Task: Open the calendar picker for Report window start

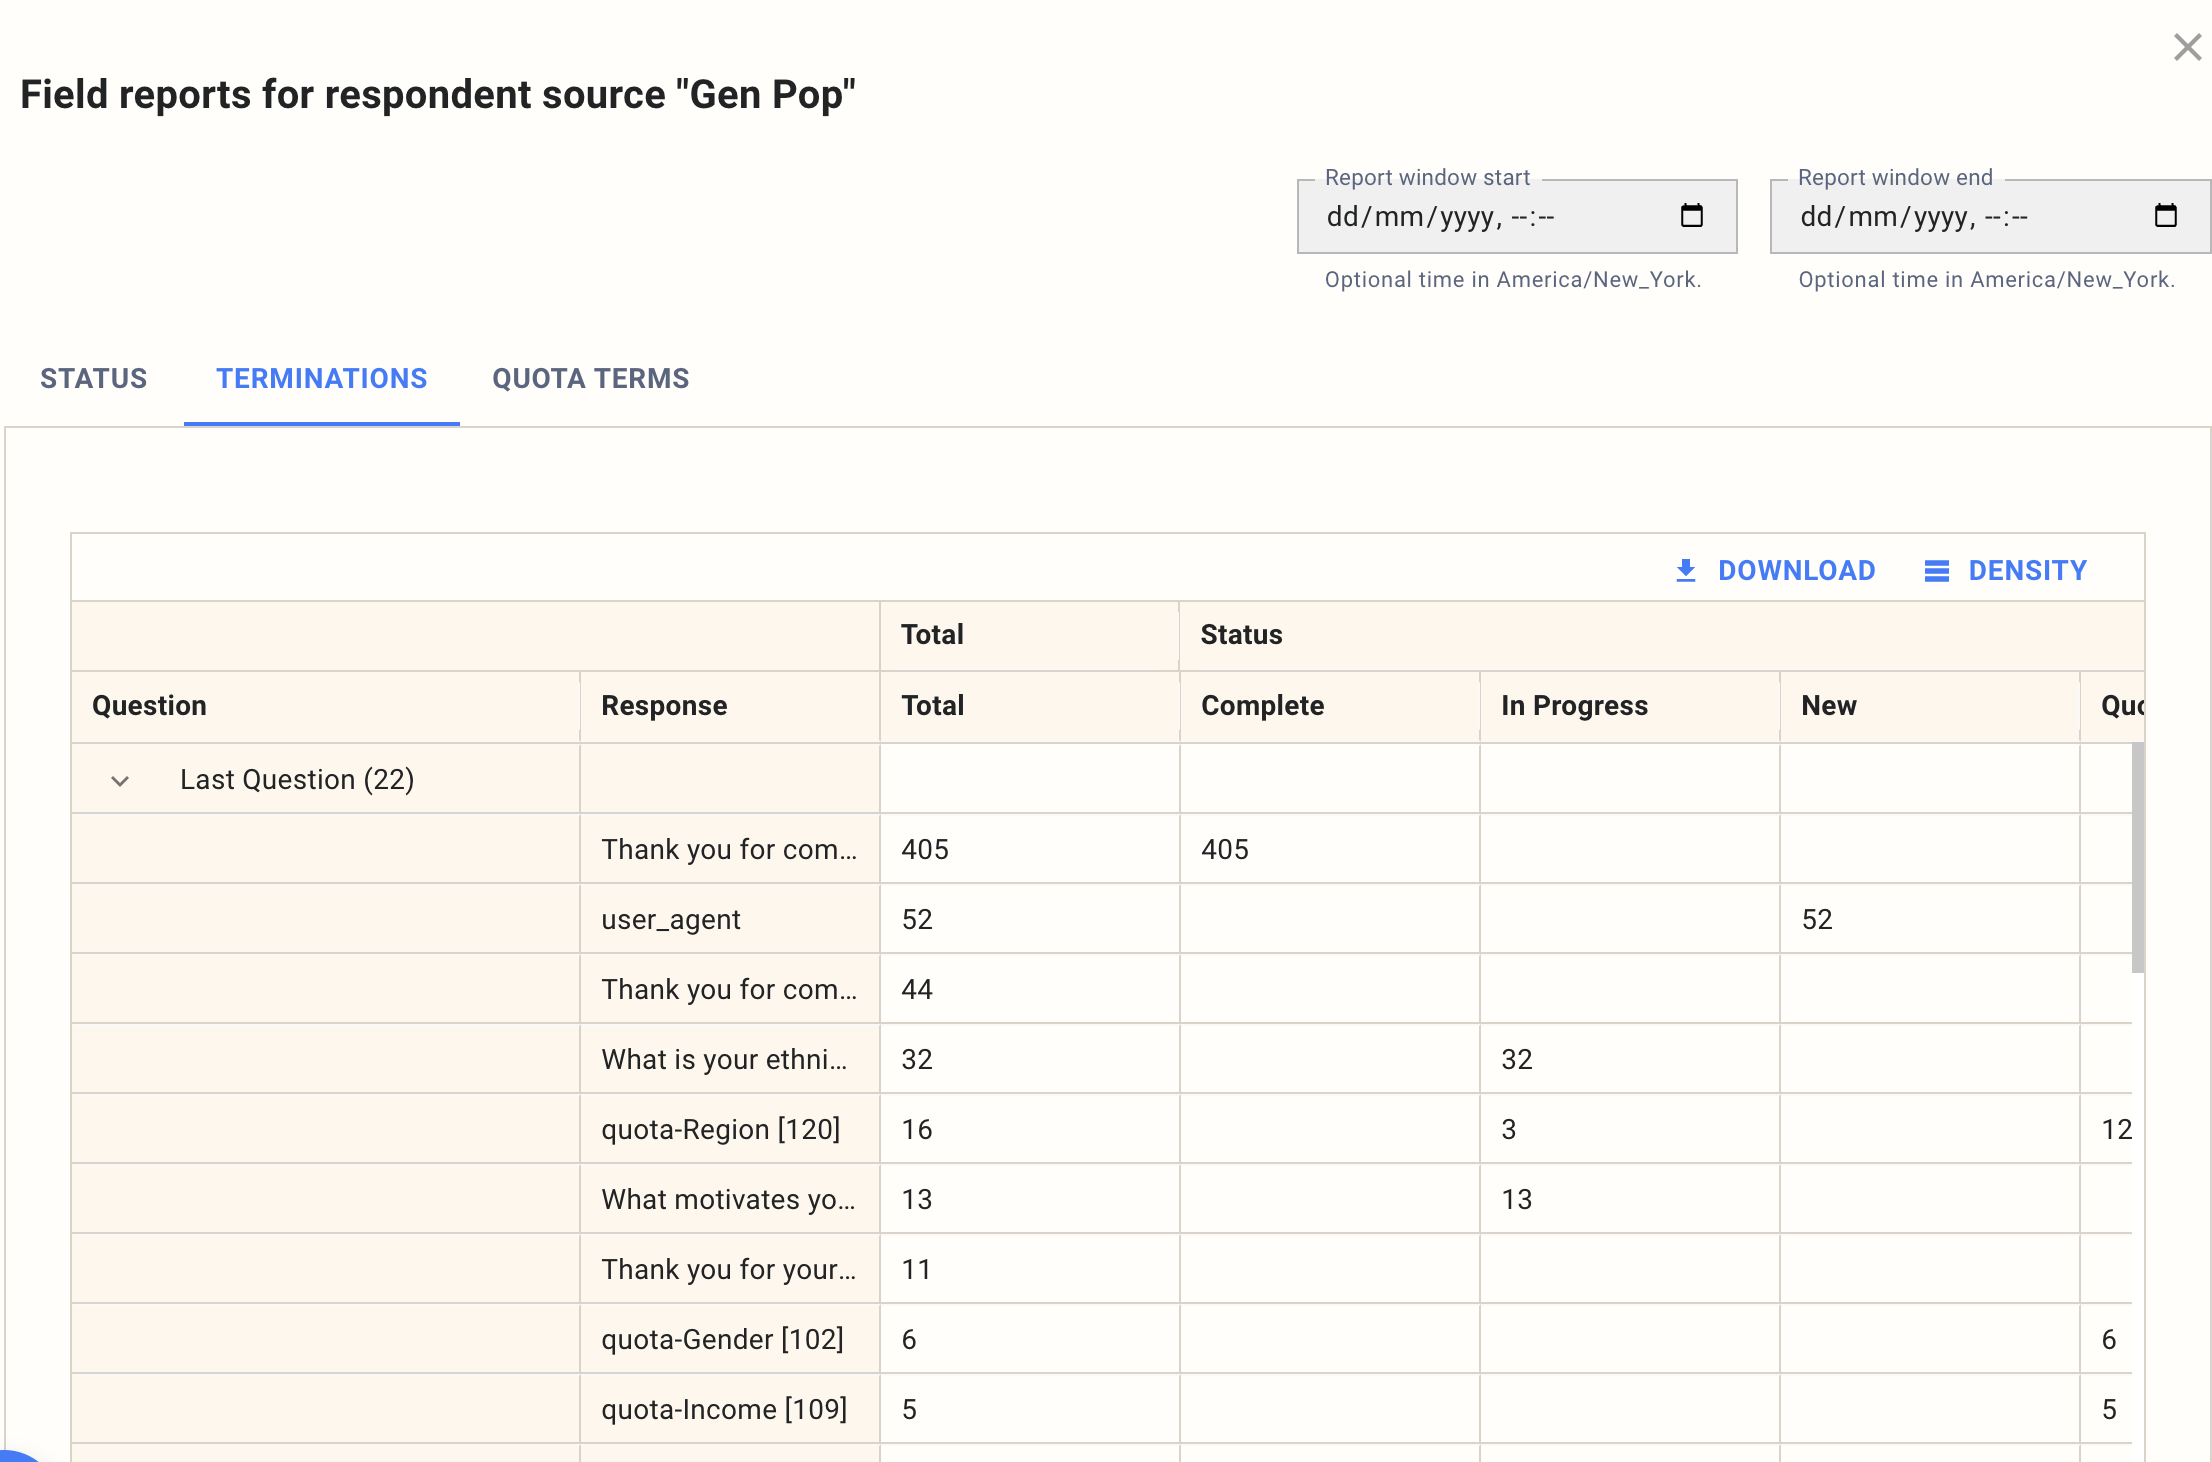Action: point(1692,214)
